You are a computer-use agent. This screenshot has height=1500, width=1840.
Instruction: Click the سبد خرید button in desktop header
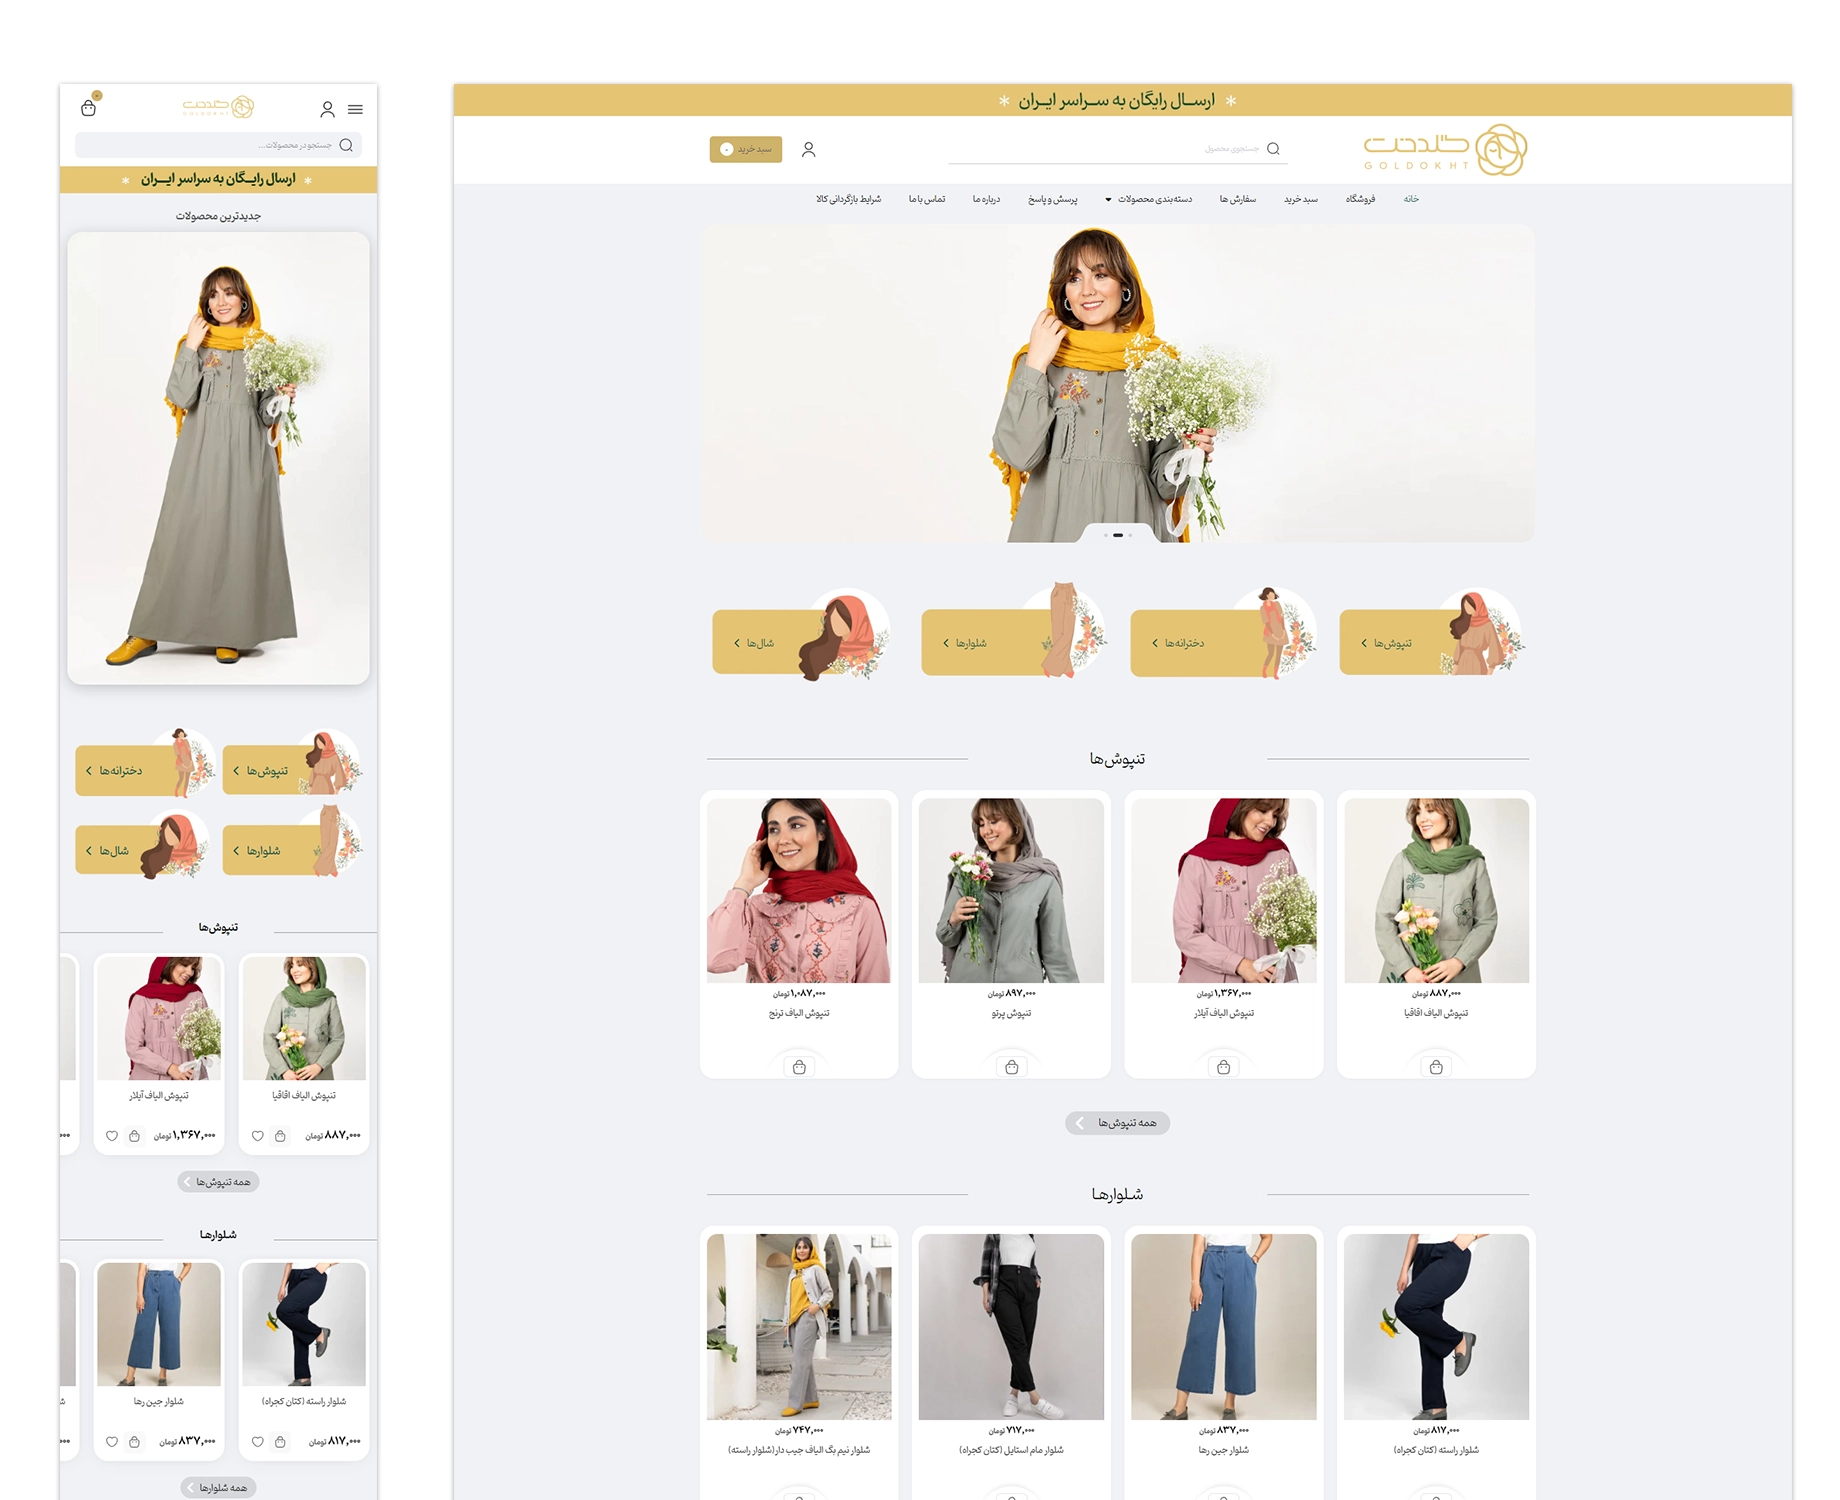tap(745, 149)
